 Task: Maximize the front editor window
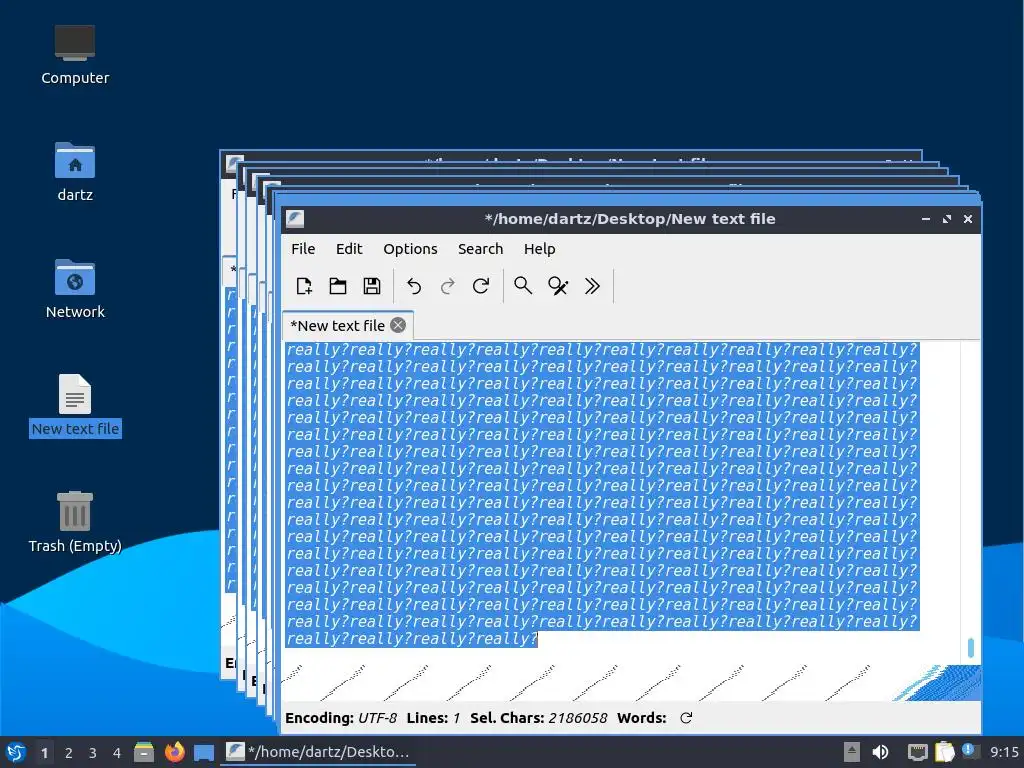pos(947,219)
